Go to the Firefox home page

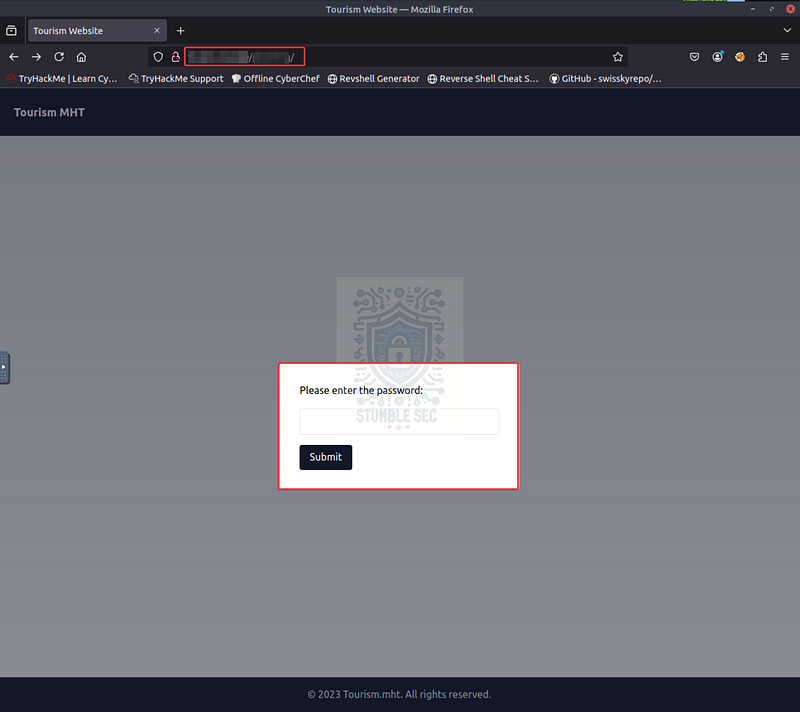(81, 57)
